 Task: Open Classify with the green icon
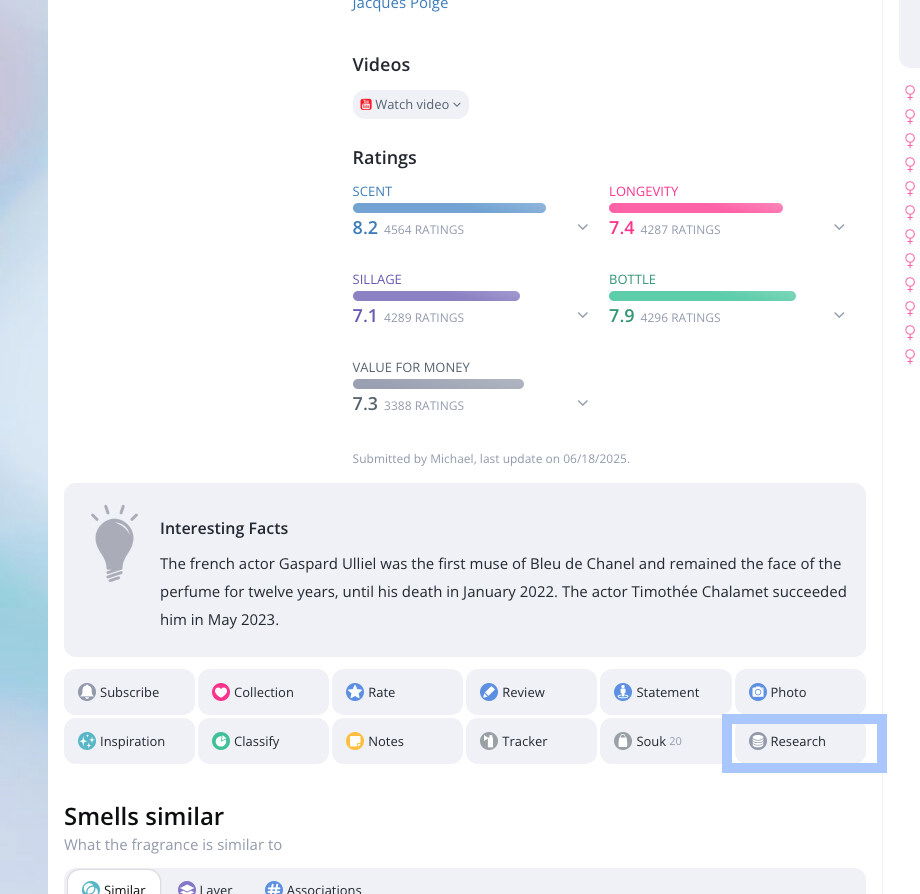221,741
